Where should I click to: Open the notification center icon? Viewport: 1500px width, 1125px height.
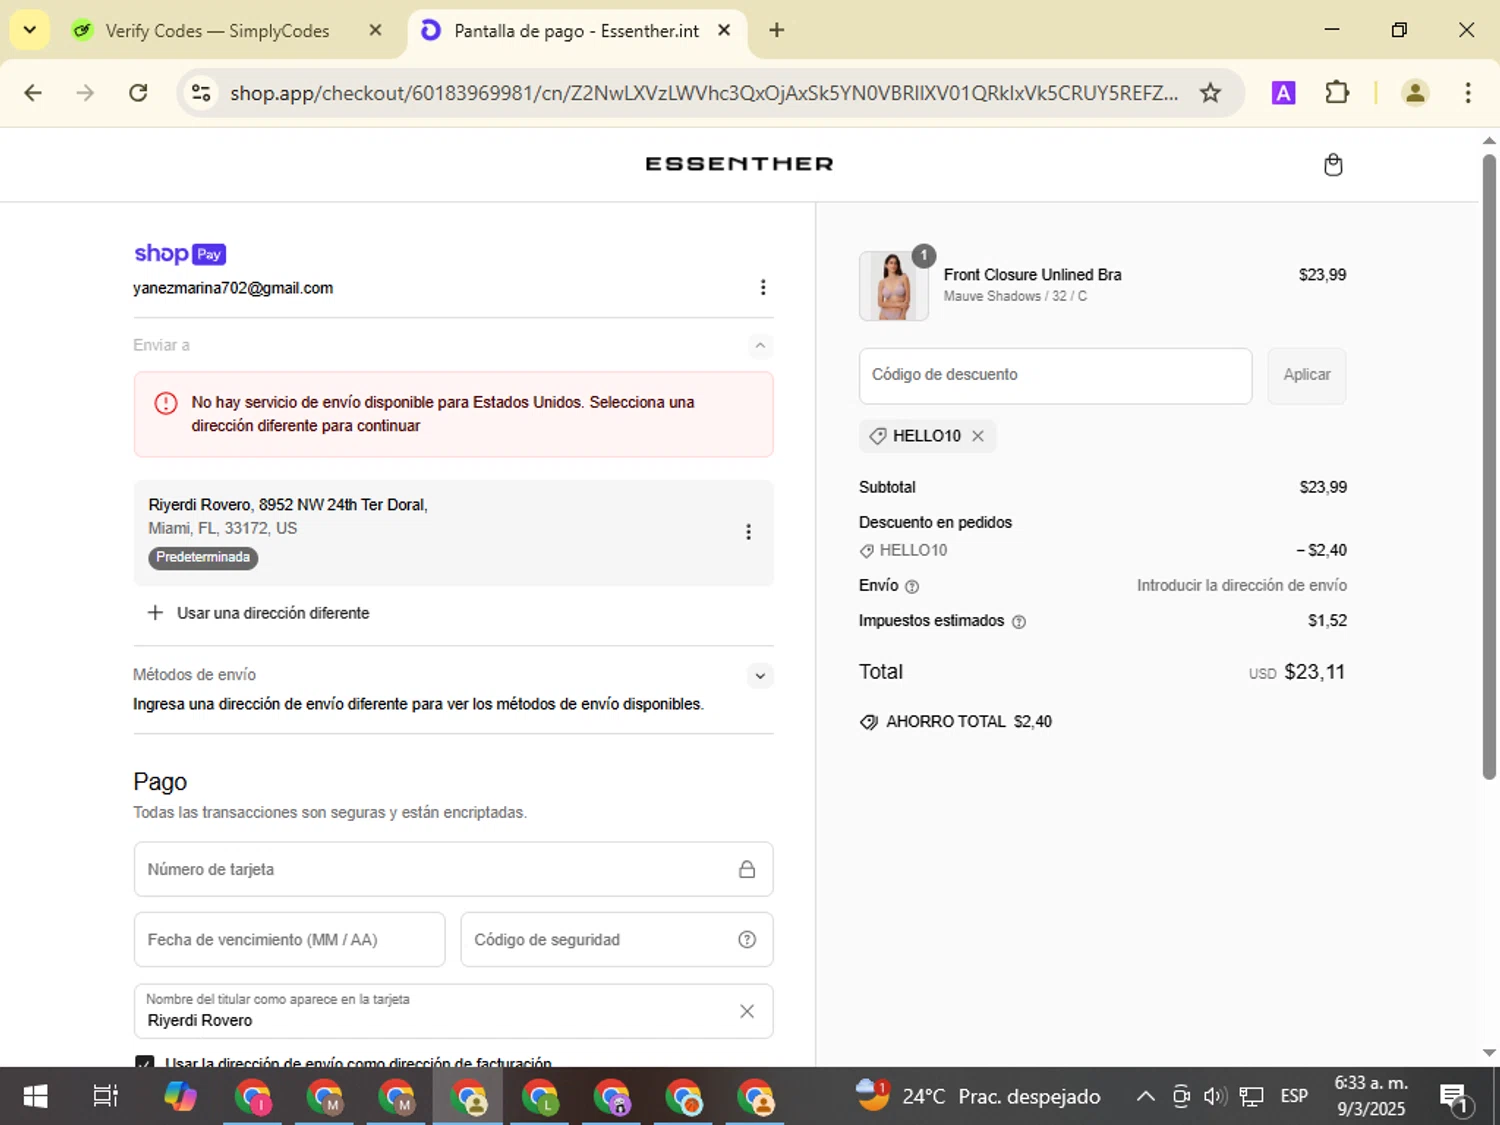click(1455, 1098)
